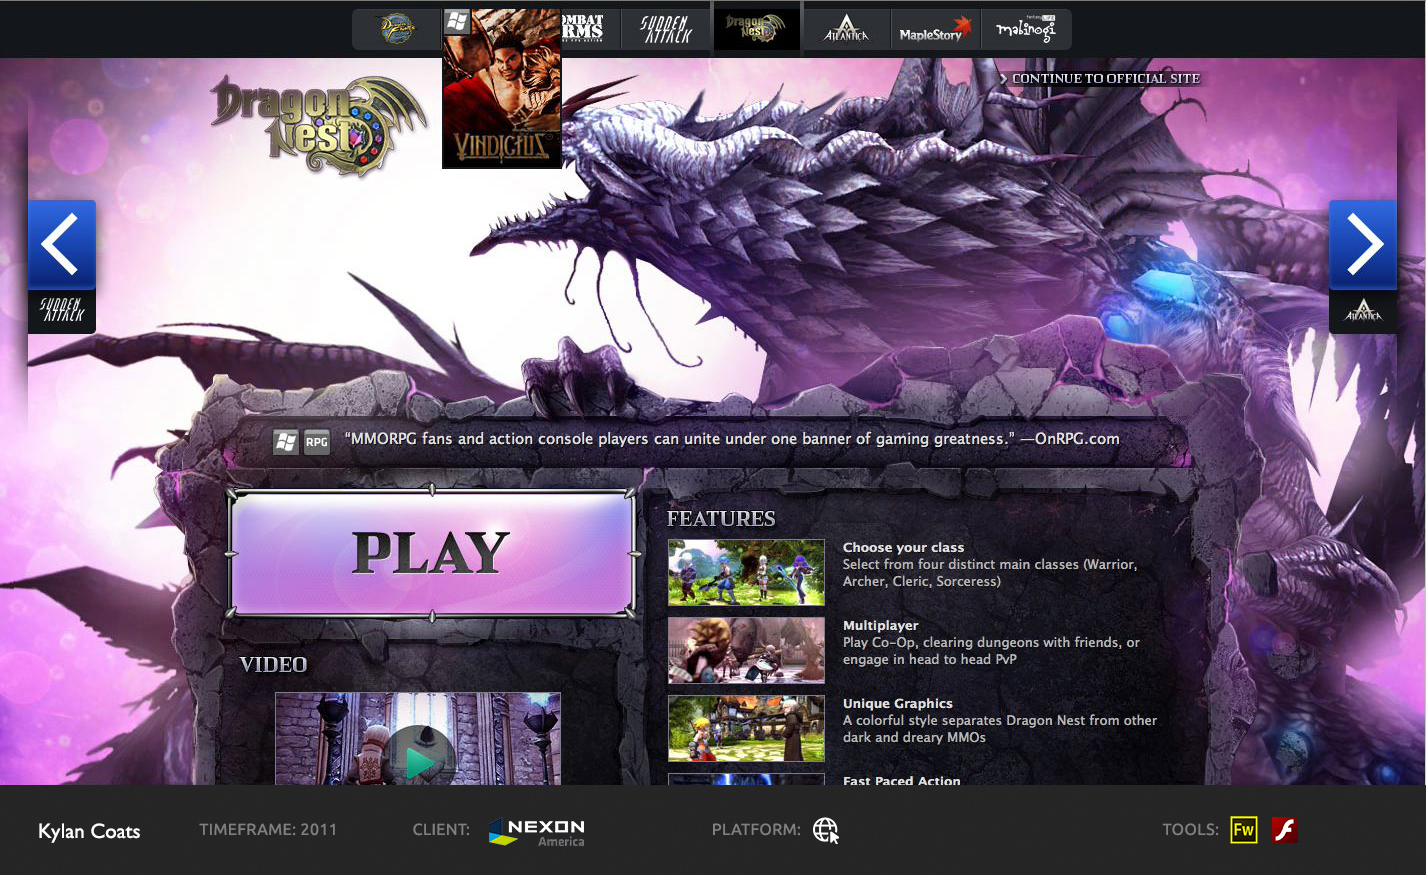Open the Choose your class thumbnail

tap(746, 573)
